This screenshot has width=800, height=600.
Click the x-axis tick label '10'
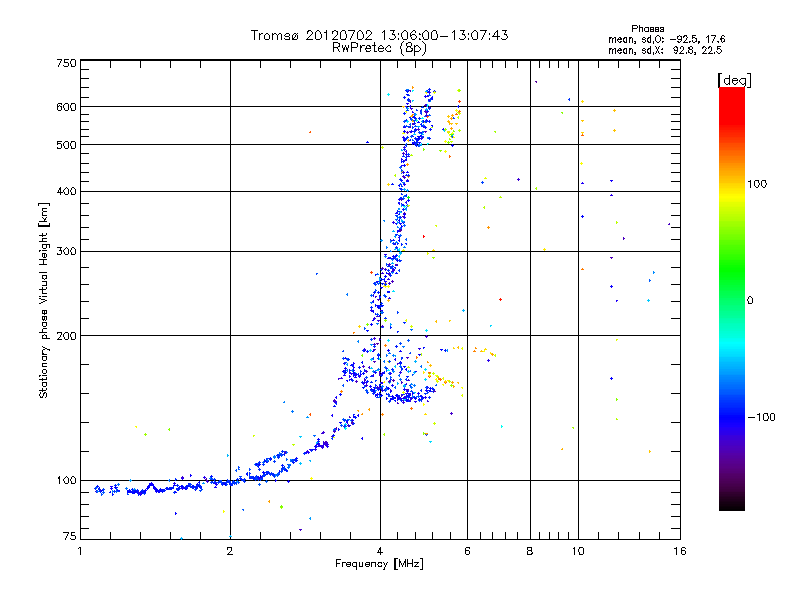pyautogui.click(x=578, y=551)
